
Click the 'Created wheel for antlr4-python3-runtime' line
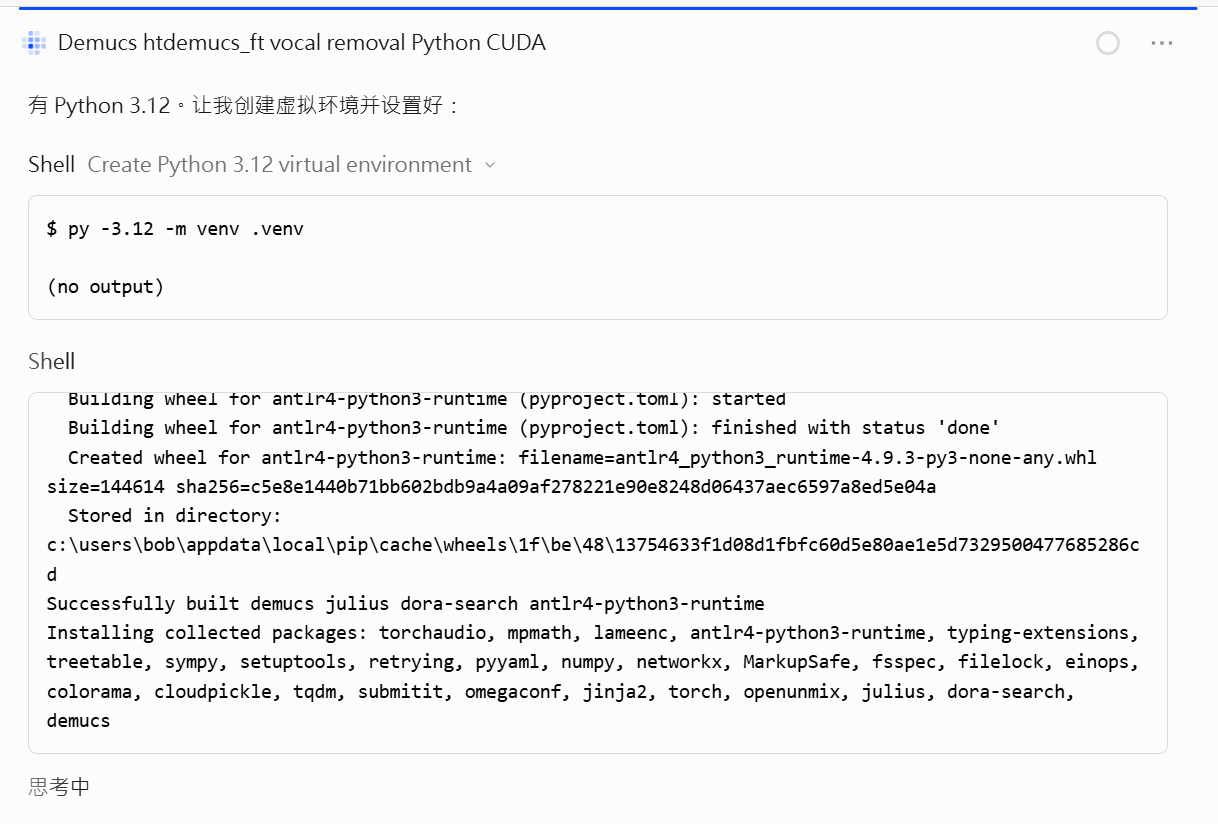coord(582,458)
